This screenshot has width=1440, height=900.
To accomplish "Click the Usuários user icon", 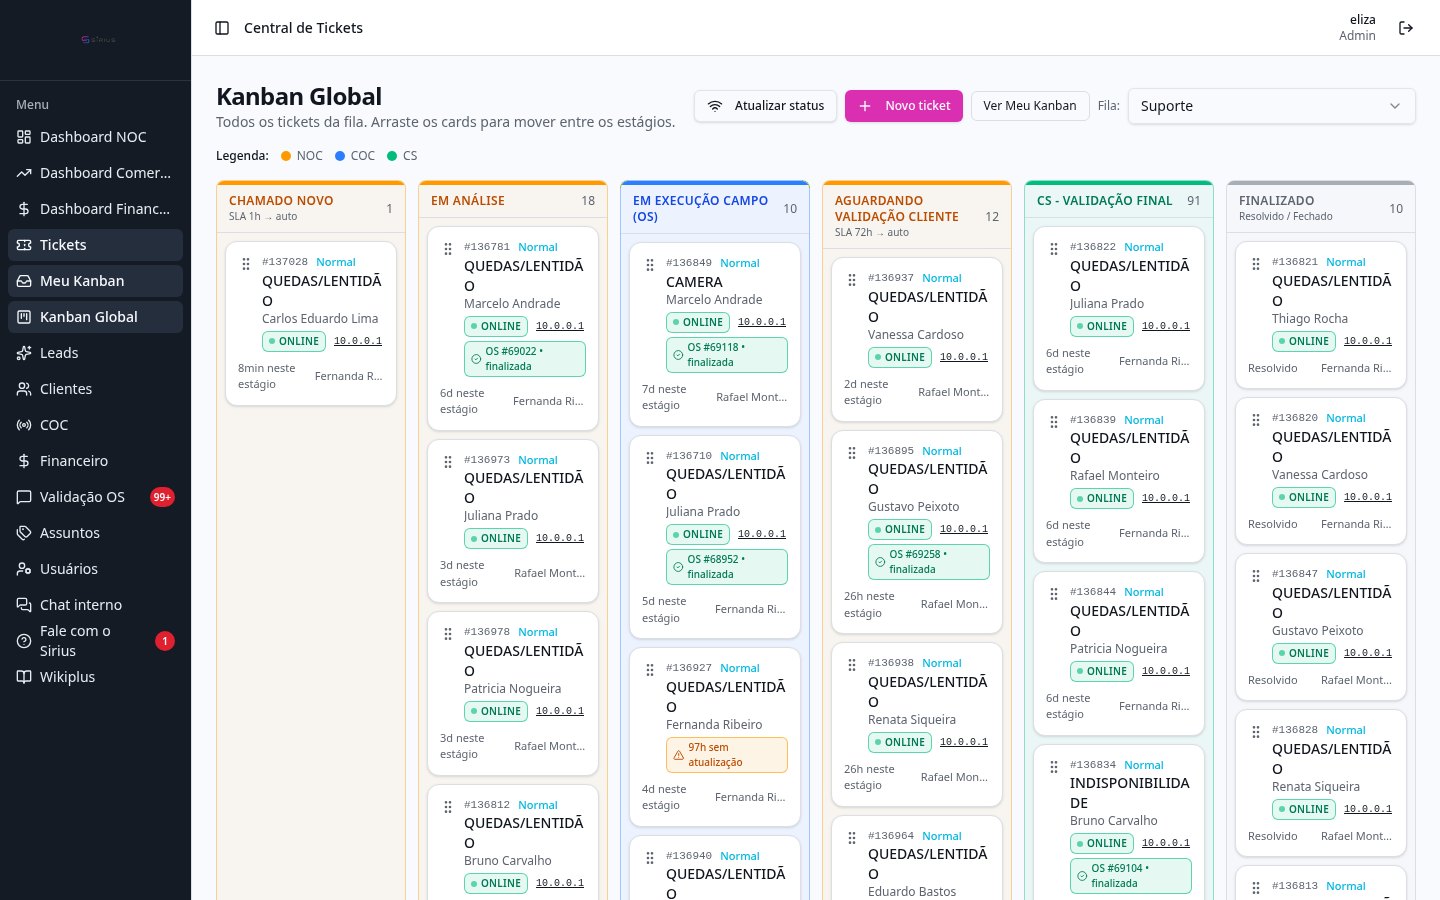I will point(24,569).
